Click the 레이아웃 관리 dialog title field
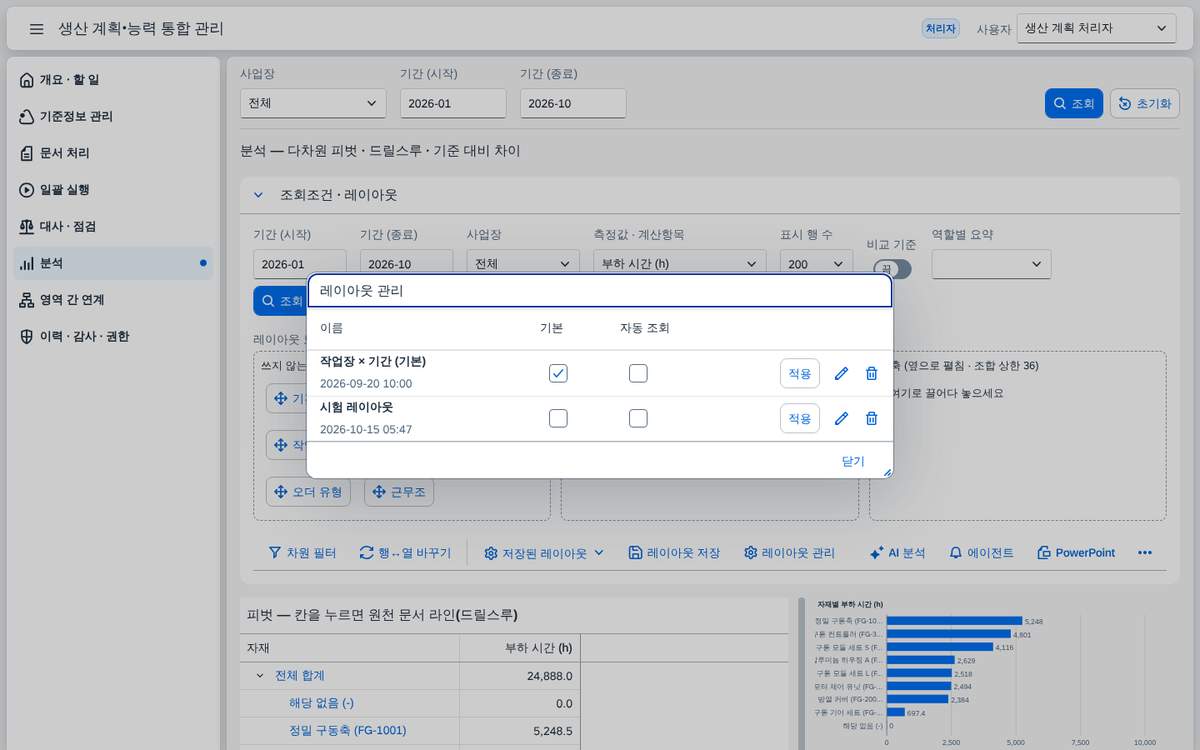Screen dimensions: 1200x750 [x=600, y=291]
